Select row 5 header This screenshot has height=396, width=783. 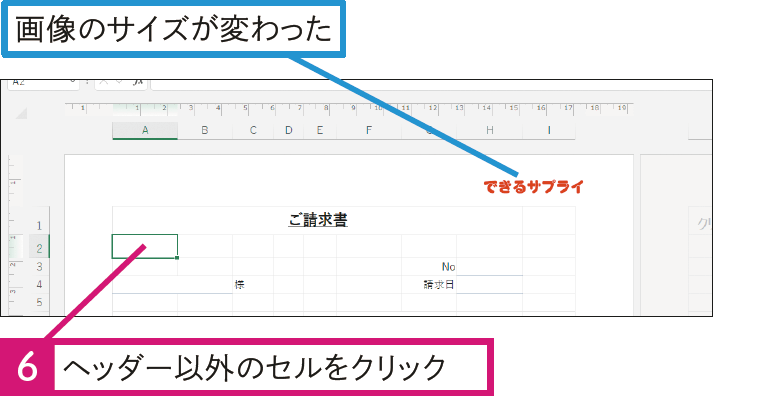(39, 302)
